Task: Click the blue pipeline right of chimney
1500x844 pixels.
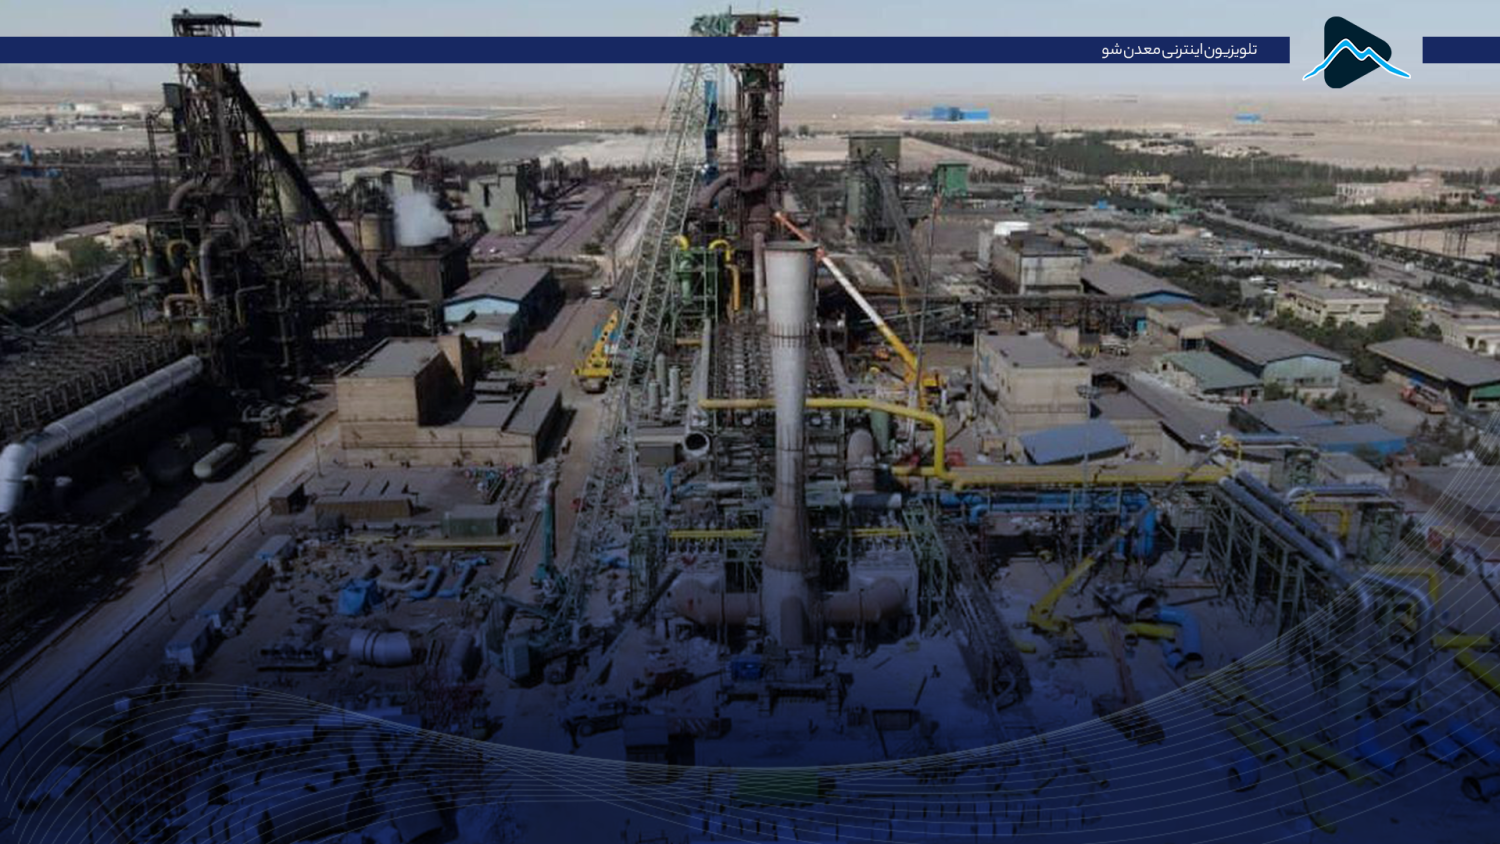Action: point(1050,502)
